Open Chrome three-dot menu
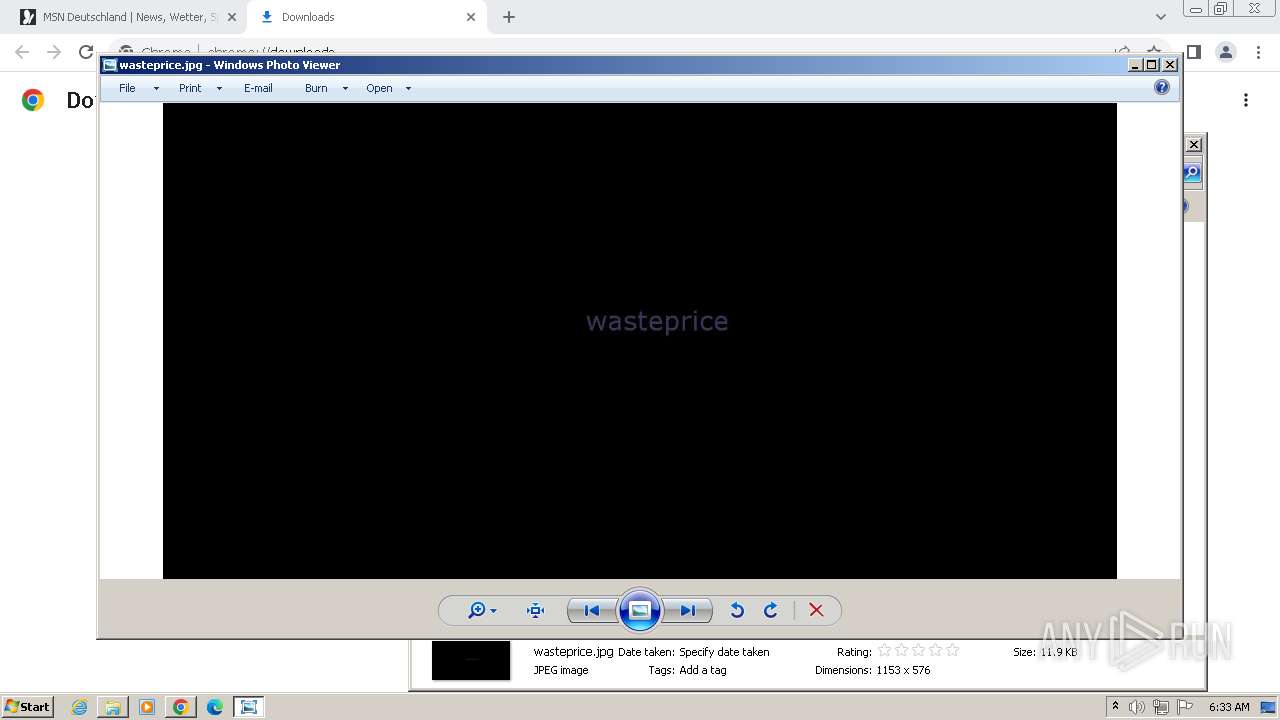 [1258, 52]
